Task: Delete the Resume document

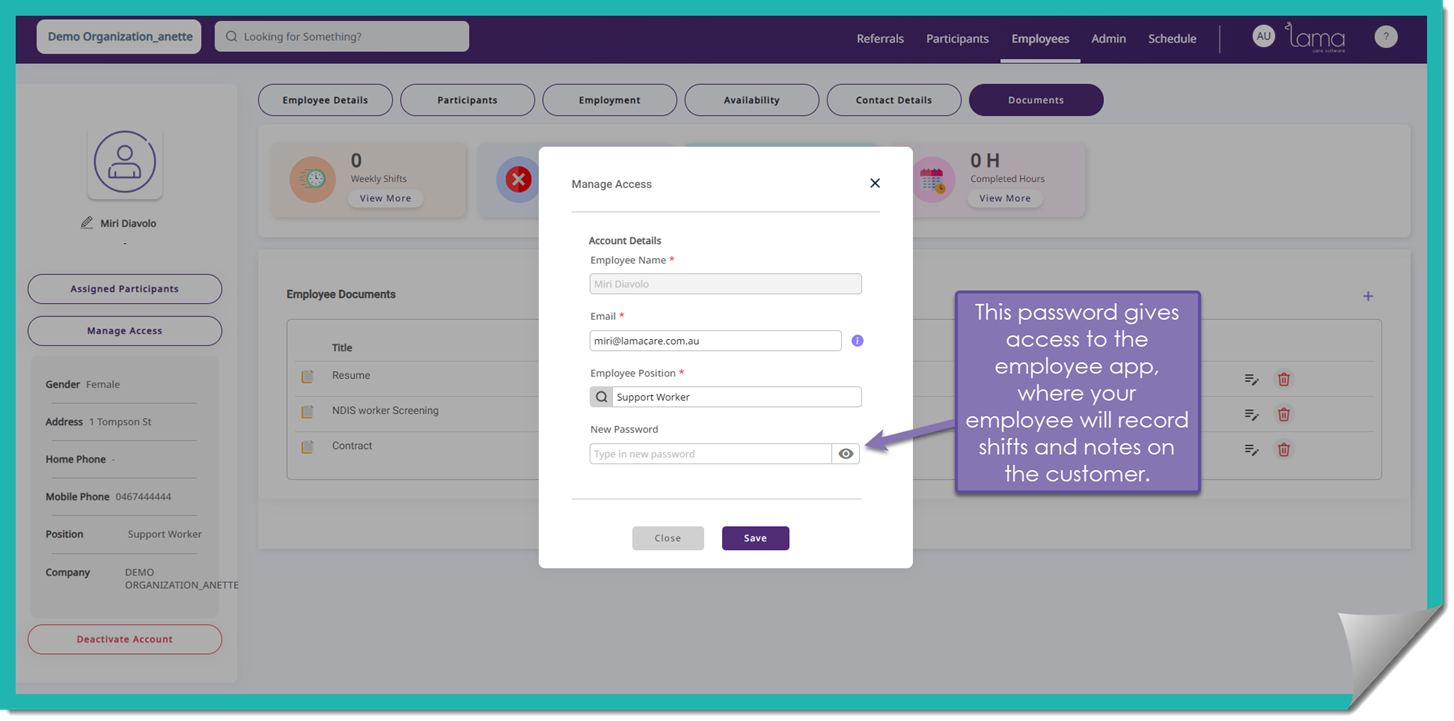Action: coord(1283,379)
